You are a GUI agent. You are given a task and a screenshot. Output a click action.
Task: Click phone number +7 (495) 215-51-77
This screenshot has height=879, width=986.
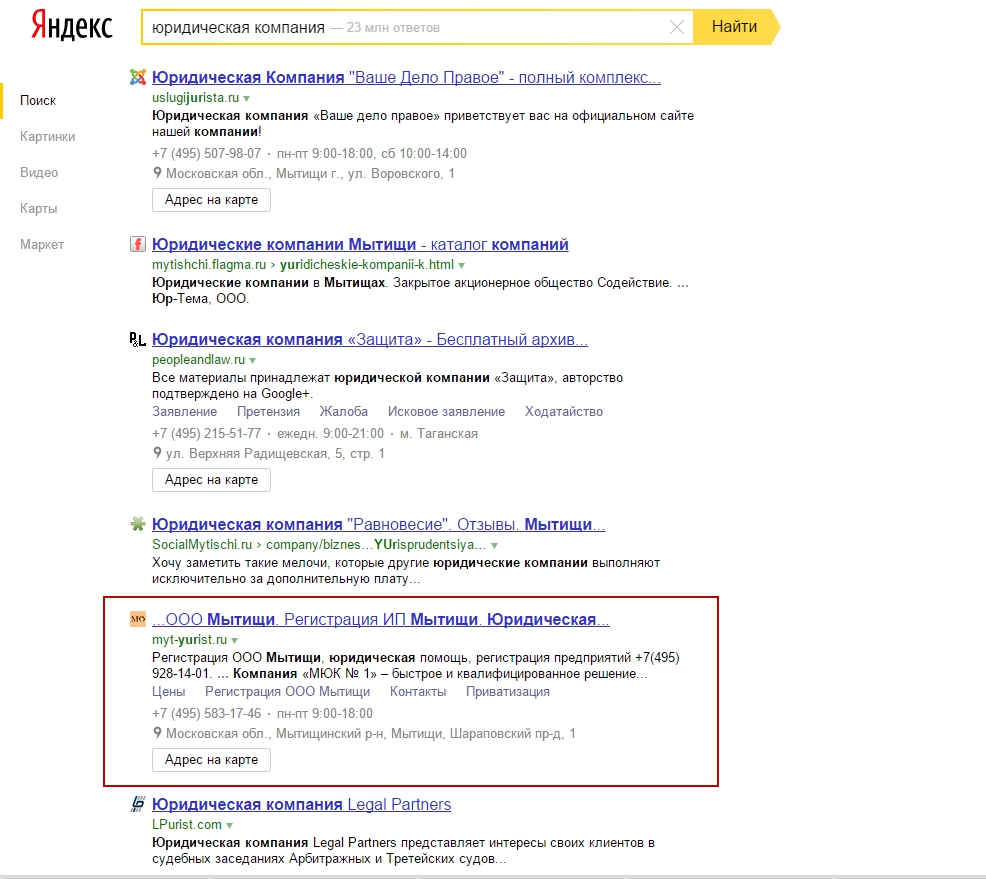(206, 434)
